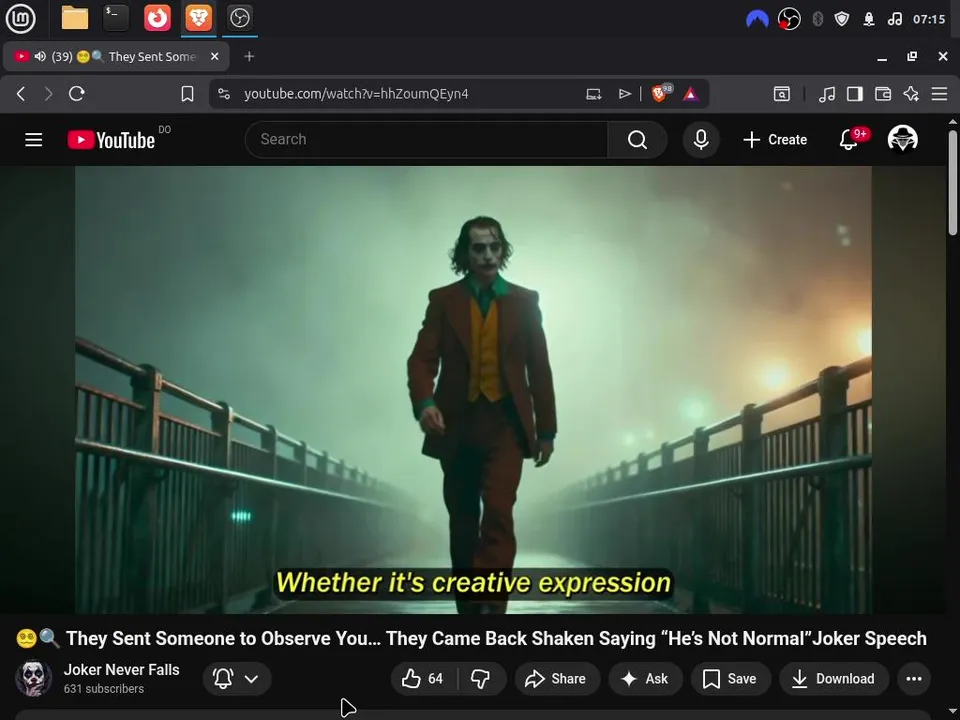960x720 pixels.
Task: Launch the Terminal from the panel
Action: pyautogui.click(x=116, y=18)
